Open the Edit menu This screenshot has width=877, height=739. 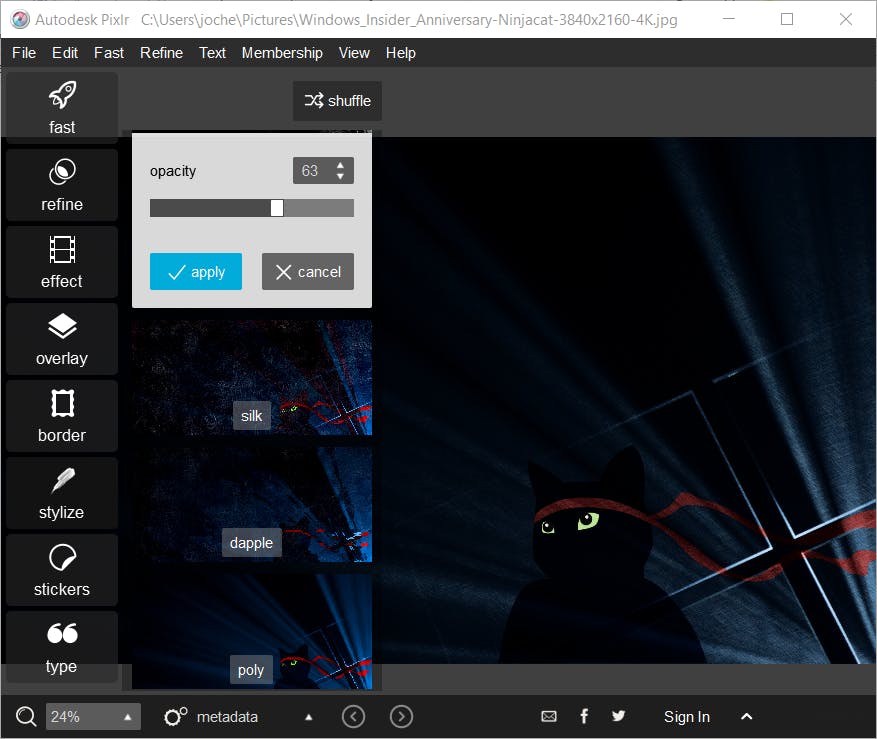pyautogui.click(x=65, y=53)
